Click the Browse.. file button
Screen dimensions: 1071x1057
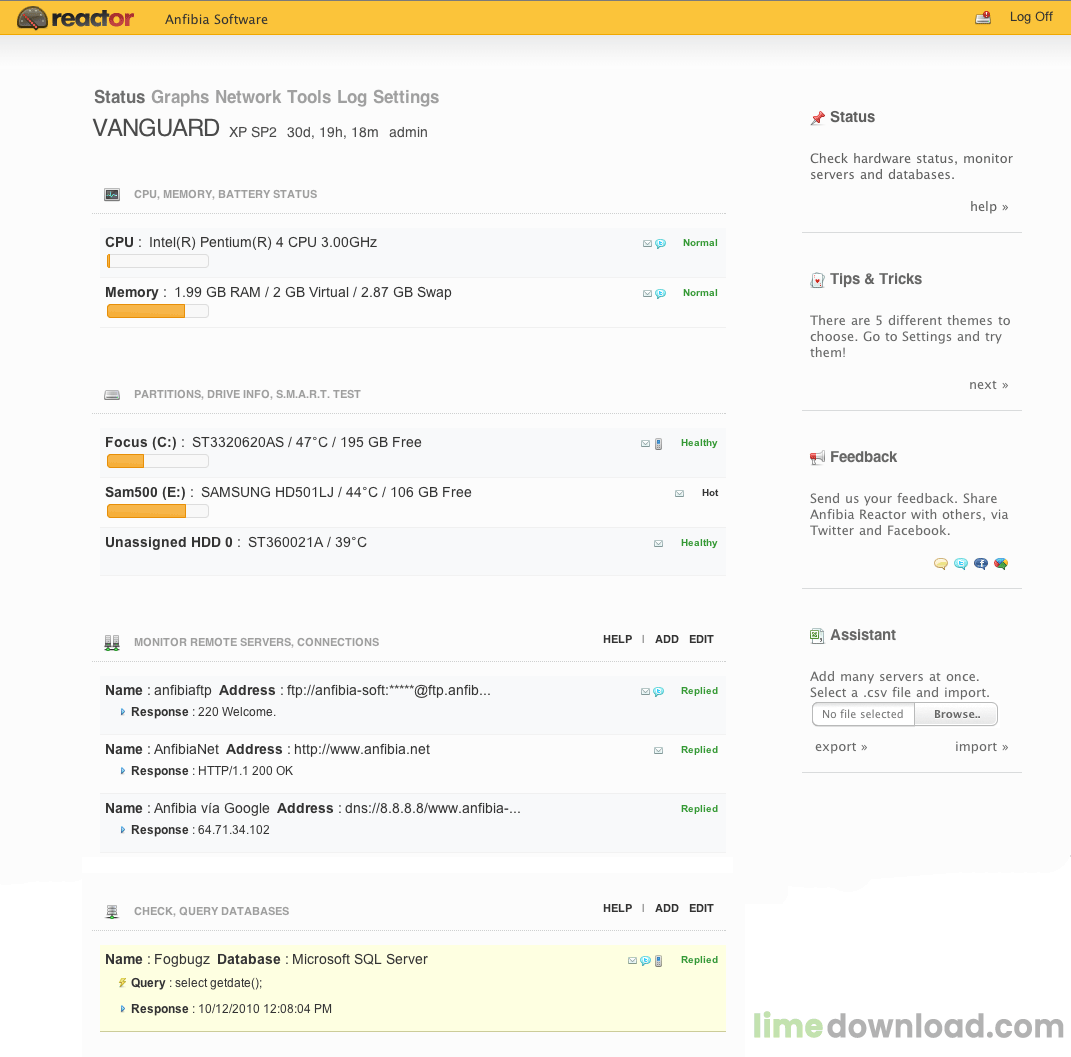point(956,714)
